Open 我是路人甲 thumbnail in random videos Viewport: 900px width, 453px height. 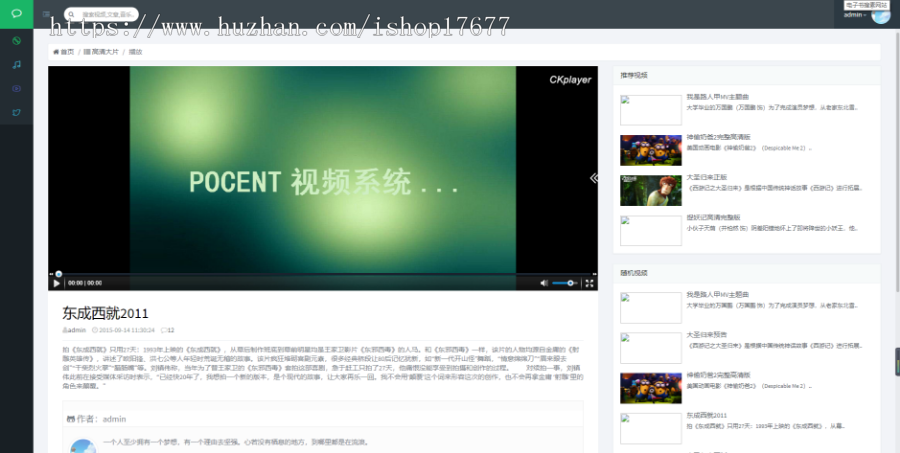[x=651, y=308]
